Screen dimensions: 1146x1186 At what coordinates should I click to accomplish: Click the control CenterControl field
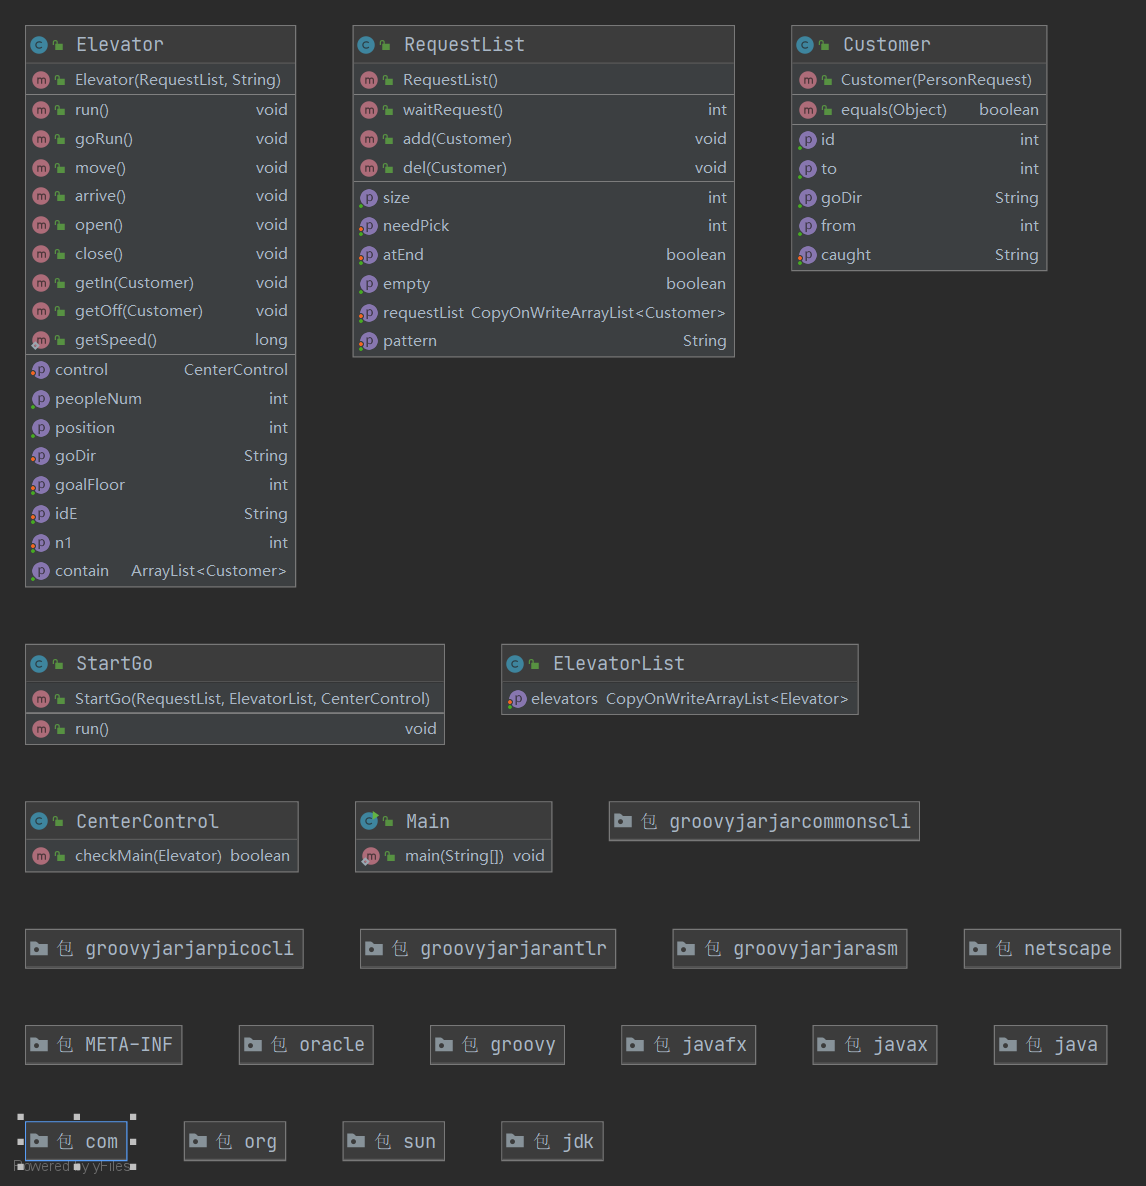pyautogui.click(x=160, y=370)
